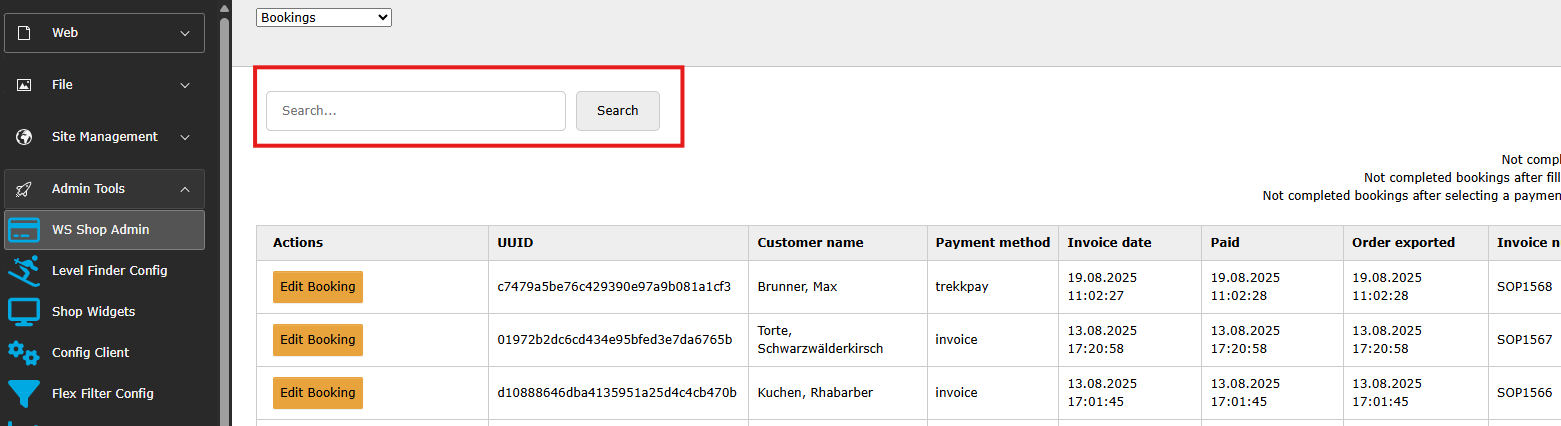This screenshot has height=426, width=1561.
Task: Edit booking for Brunner, Max
Action: click(317, 287)
